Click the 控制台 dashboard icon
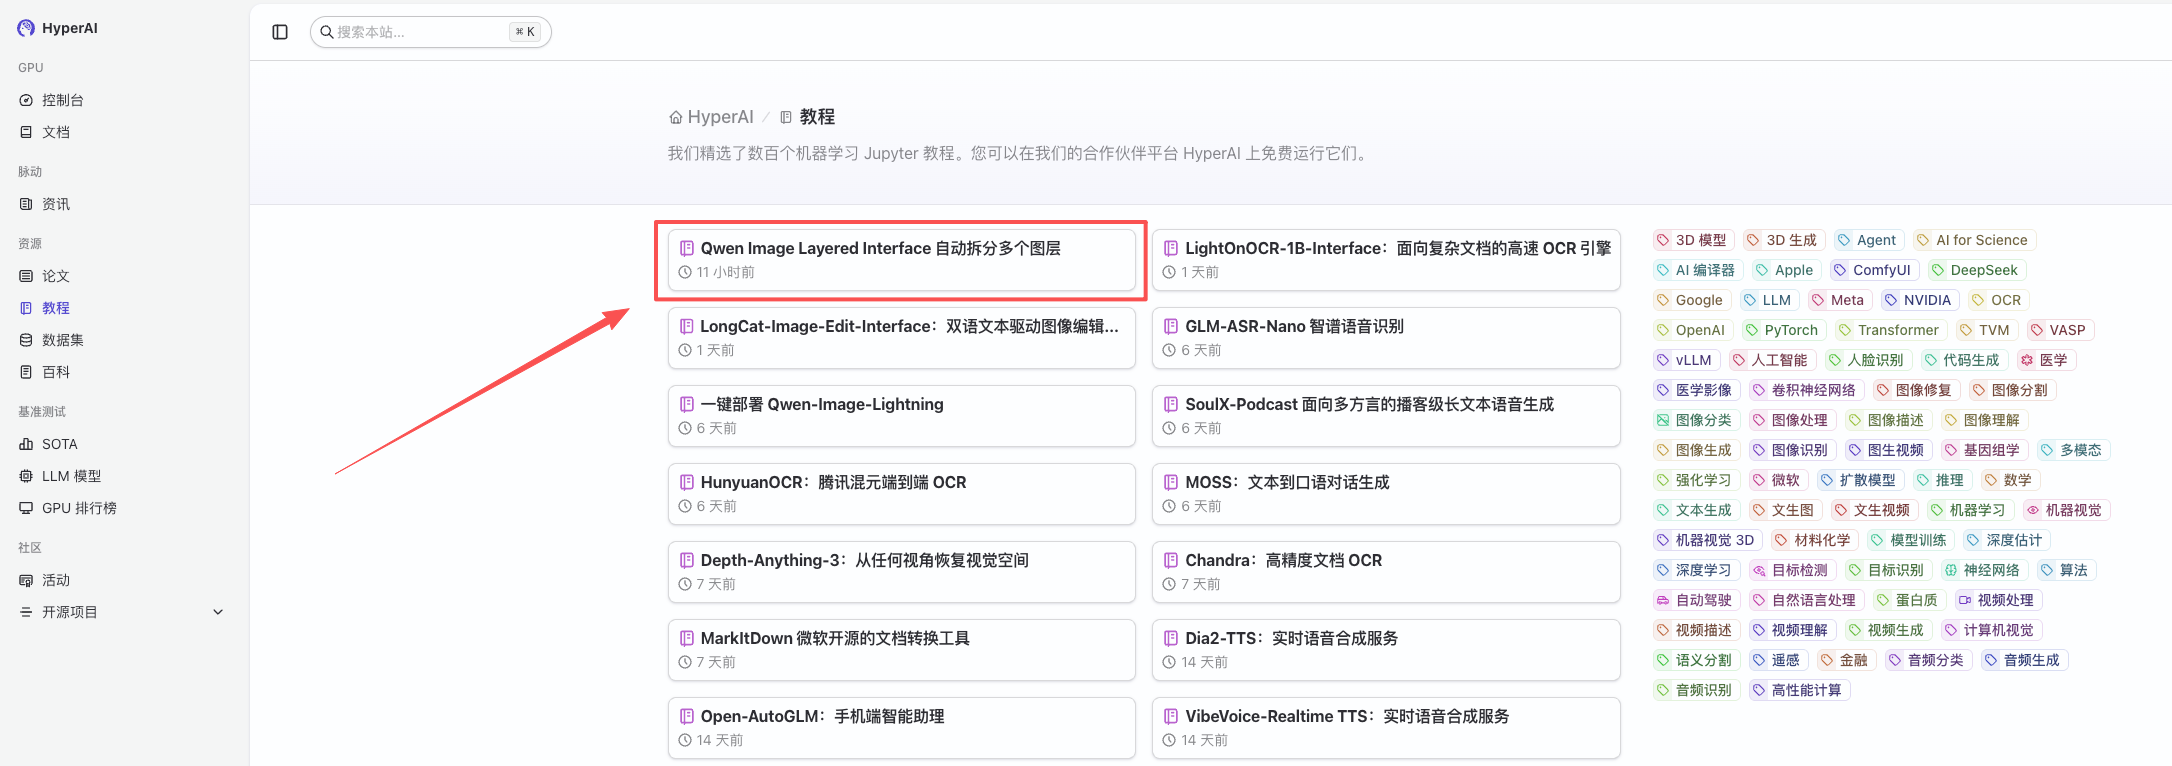 26,100
